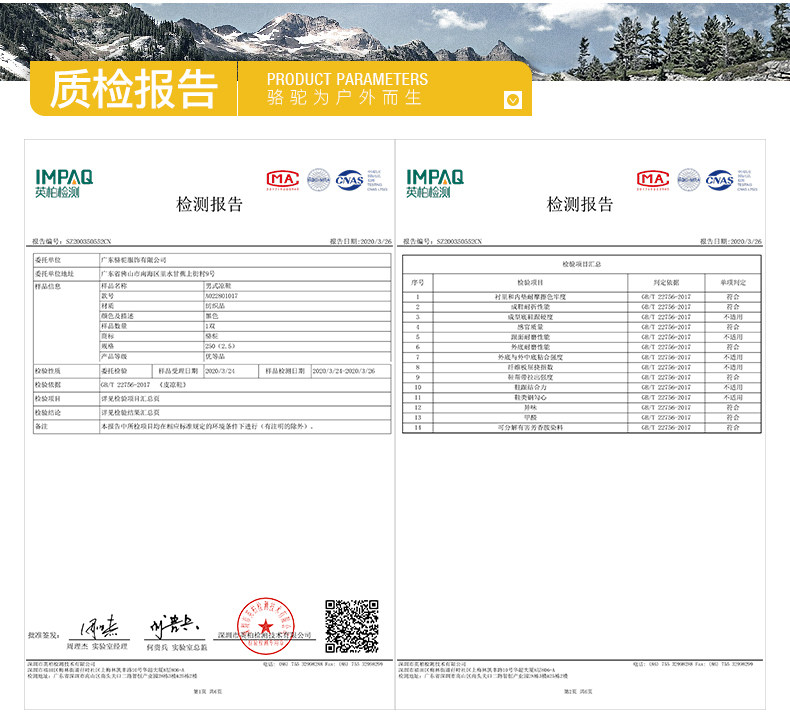Click the 样品信息 label cell
The width and height of the screenshot is (790, 720).
coord(67,321)
